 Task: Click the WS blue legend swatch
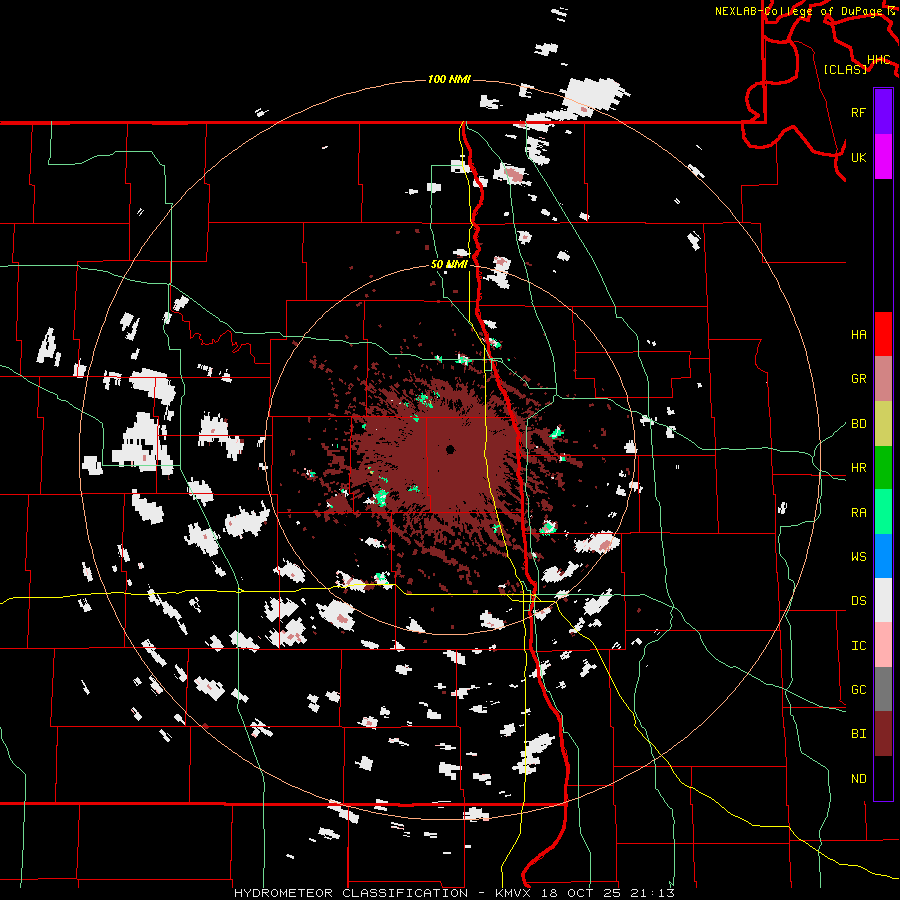pos(883,556)
